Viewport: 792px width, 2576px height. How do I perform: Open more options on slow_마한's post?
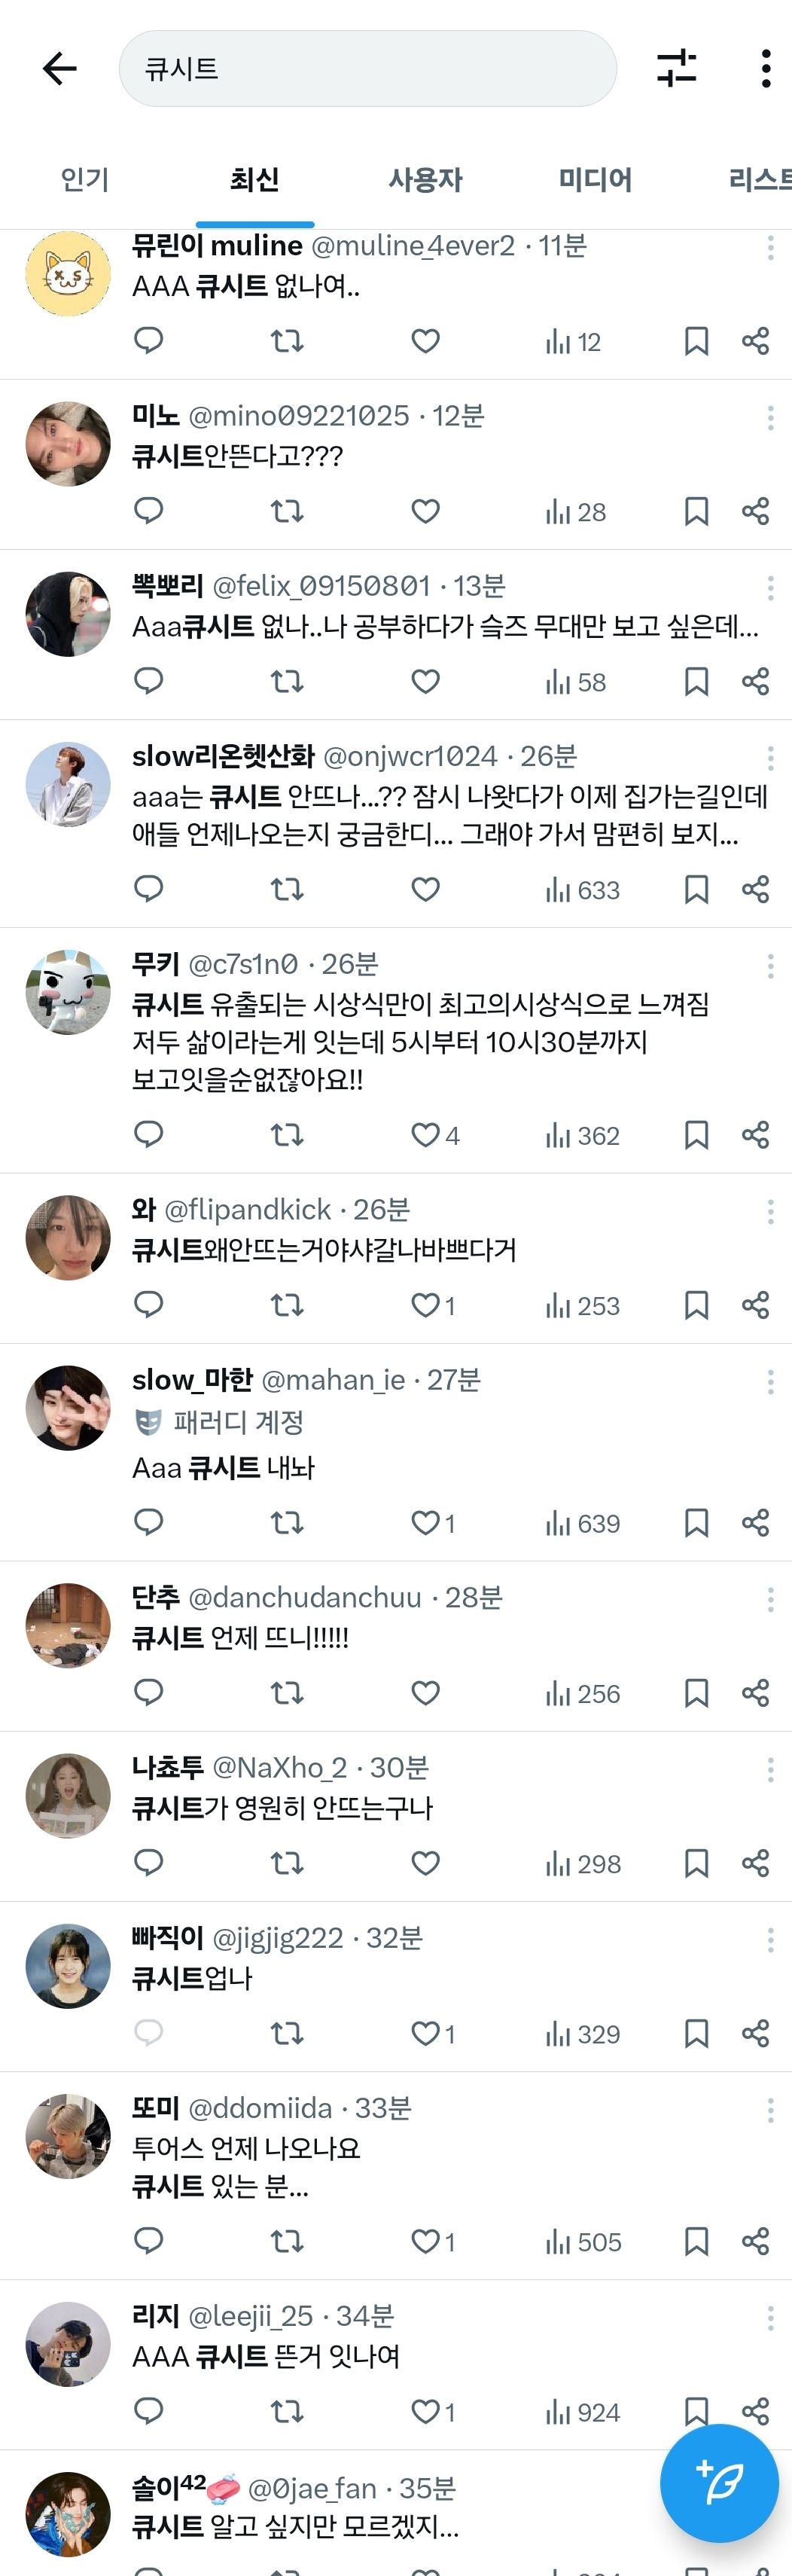tap(770, 1382)
